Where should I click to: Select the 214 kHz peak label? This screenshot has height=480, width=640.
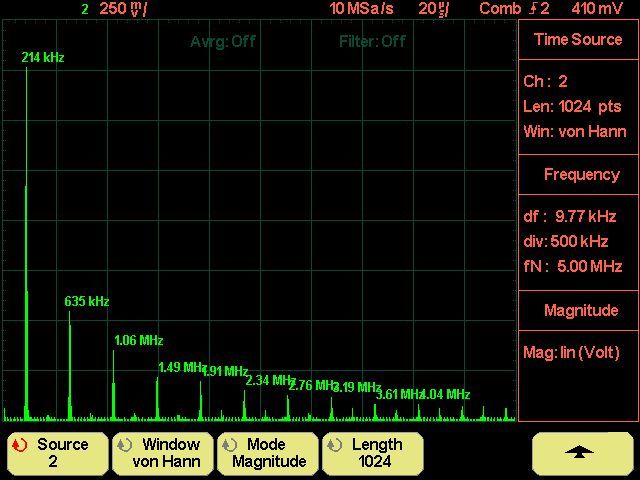click(x=43, y=57)
